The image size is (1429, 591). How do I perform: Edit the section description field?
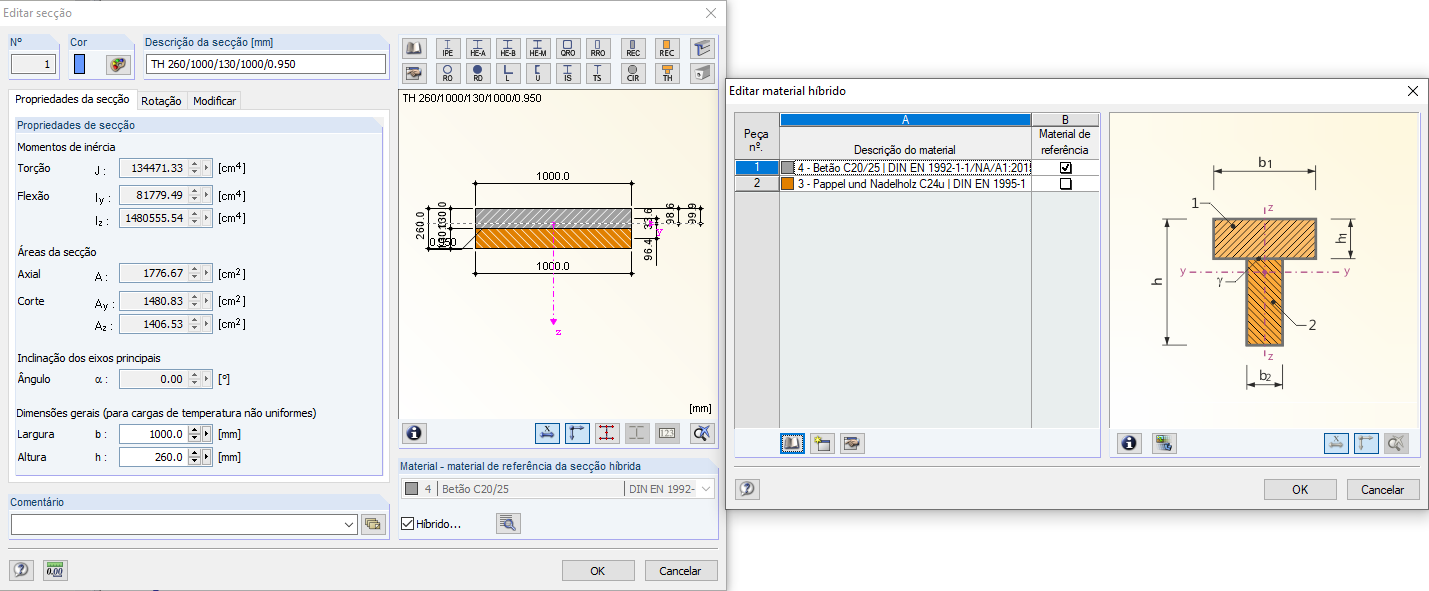266,64
